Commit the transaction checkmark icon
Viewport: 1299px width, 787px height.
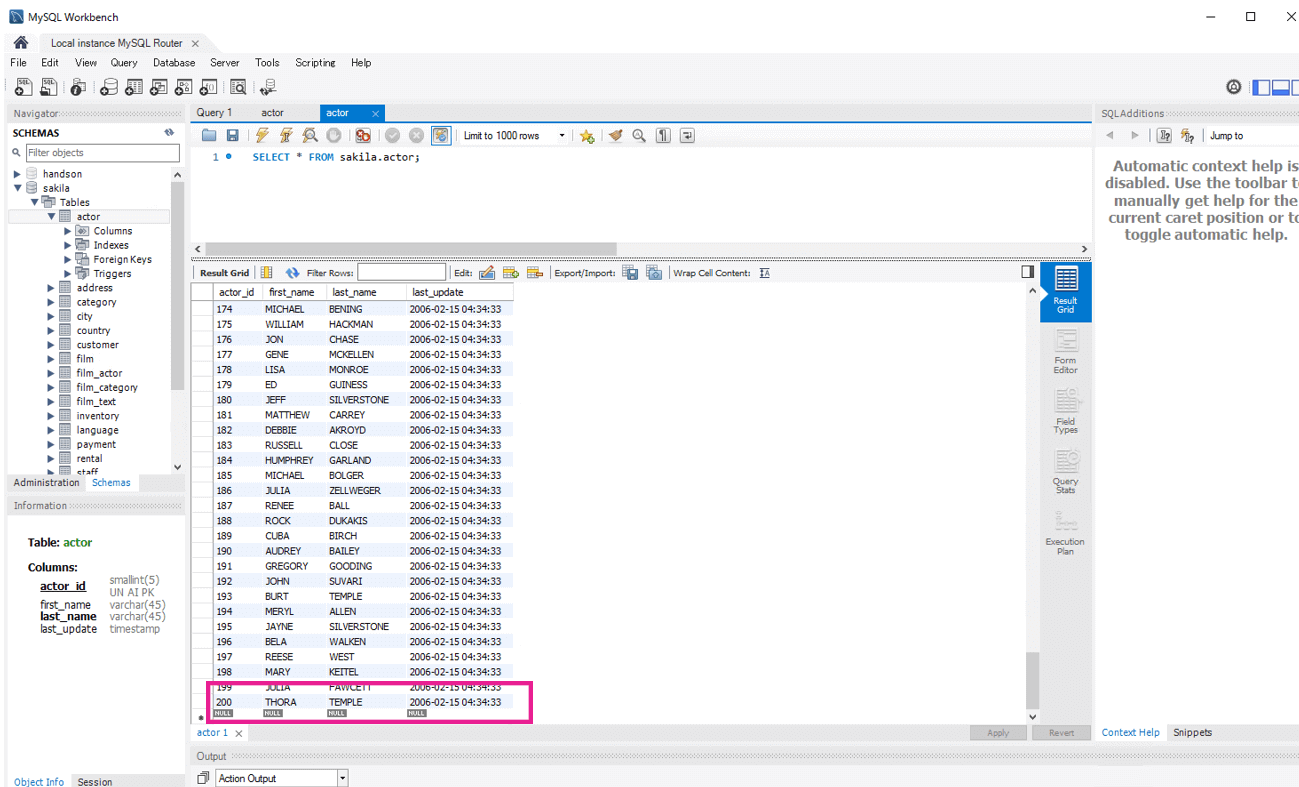(393, 136)
